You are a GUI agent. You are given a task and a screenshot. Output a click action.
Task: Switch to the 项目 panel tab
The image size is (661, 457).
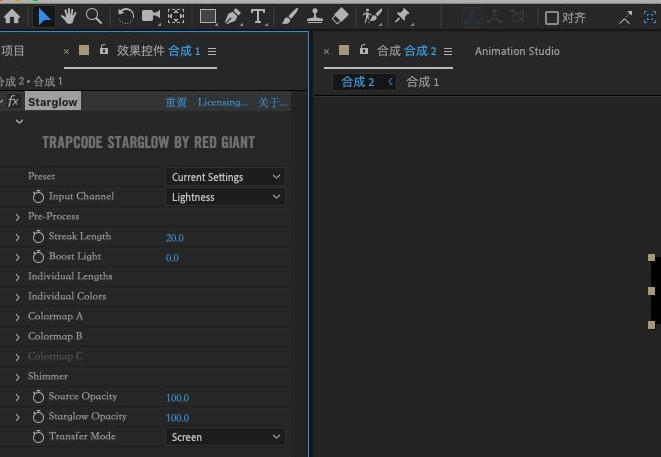coord(14,51)
